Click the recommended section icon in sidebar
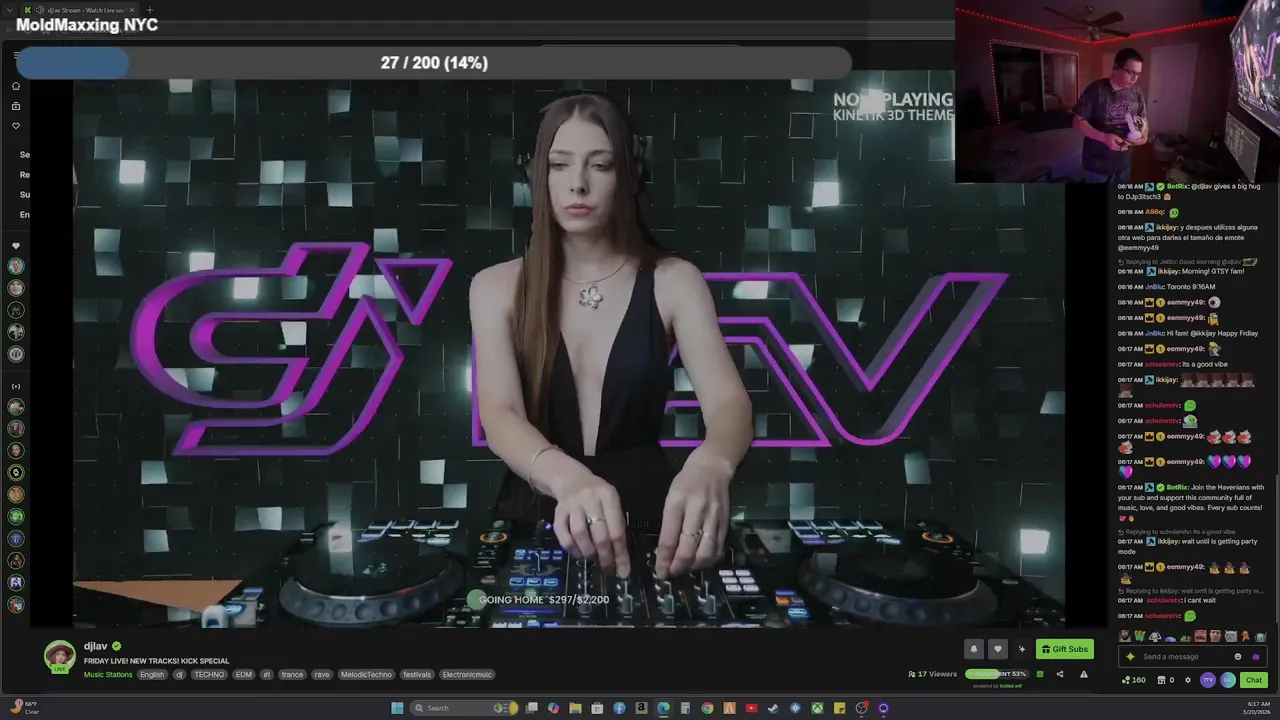 tap(16, 386)
